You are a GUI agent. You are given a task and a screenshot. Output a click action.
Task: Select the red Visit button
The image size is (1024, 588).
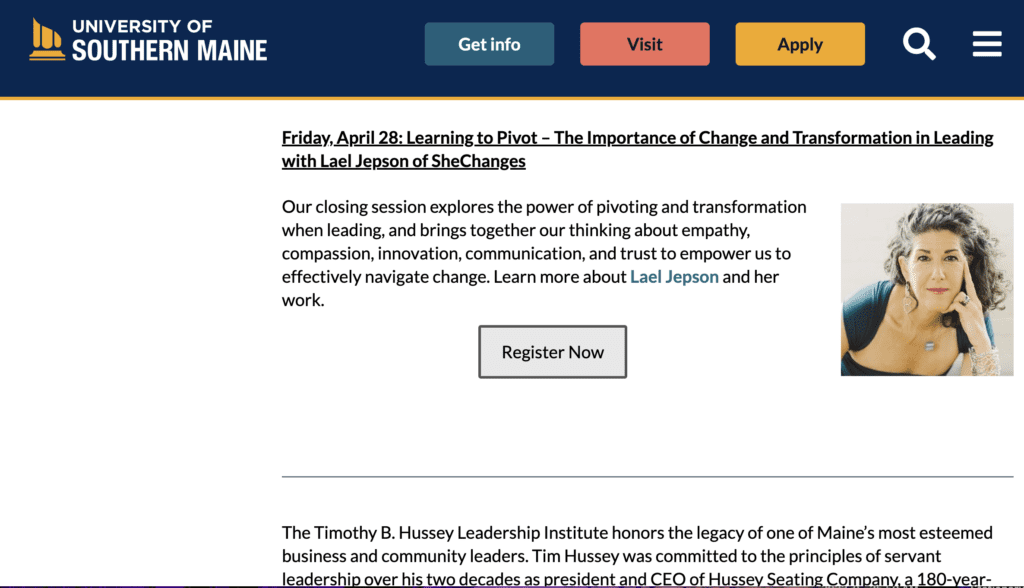[645, 44]
